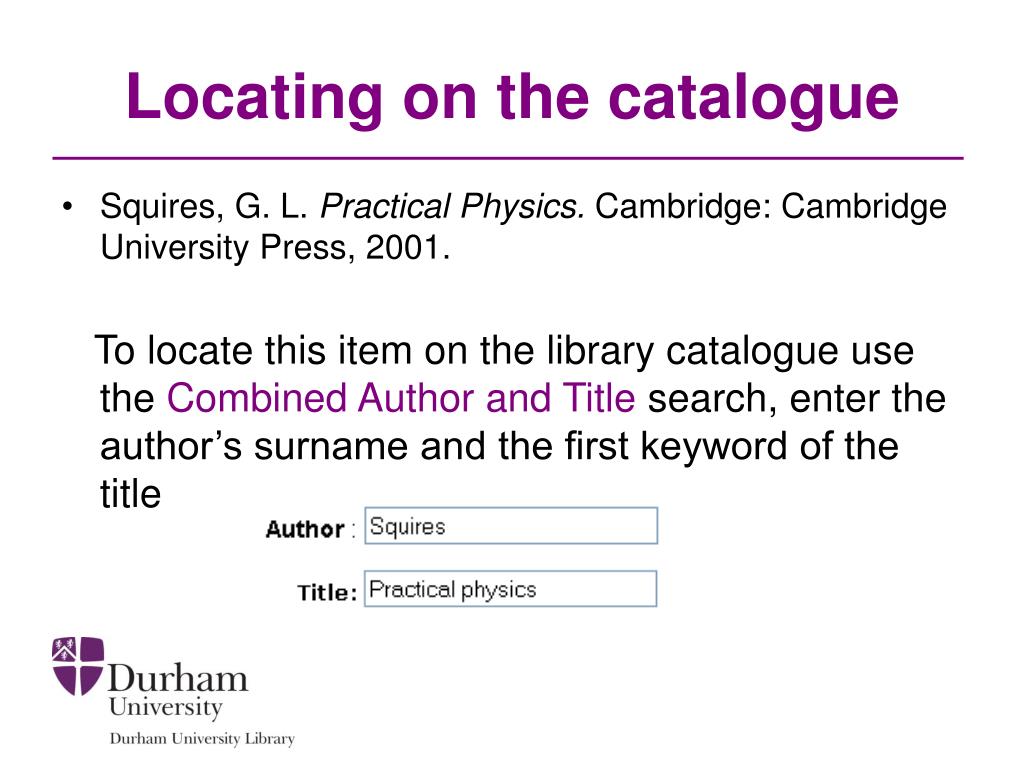Click the Title field containing Practical physics
The image size is (1024, 768).
tap(510, 589)
